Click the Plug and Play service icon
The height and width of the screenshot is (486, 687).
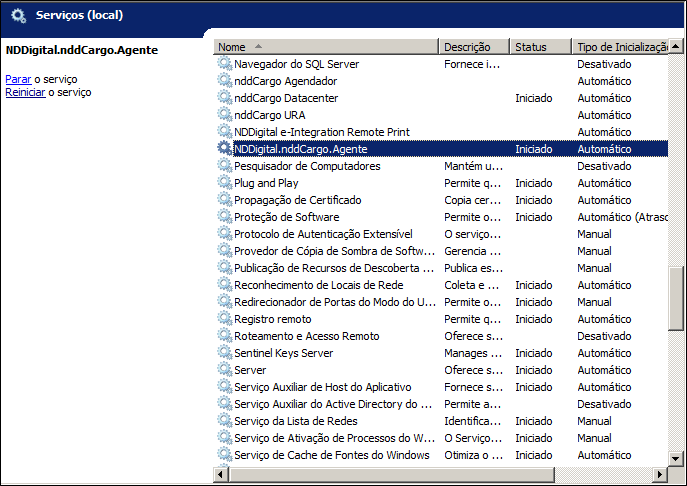224,183
